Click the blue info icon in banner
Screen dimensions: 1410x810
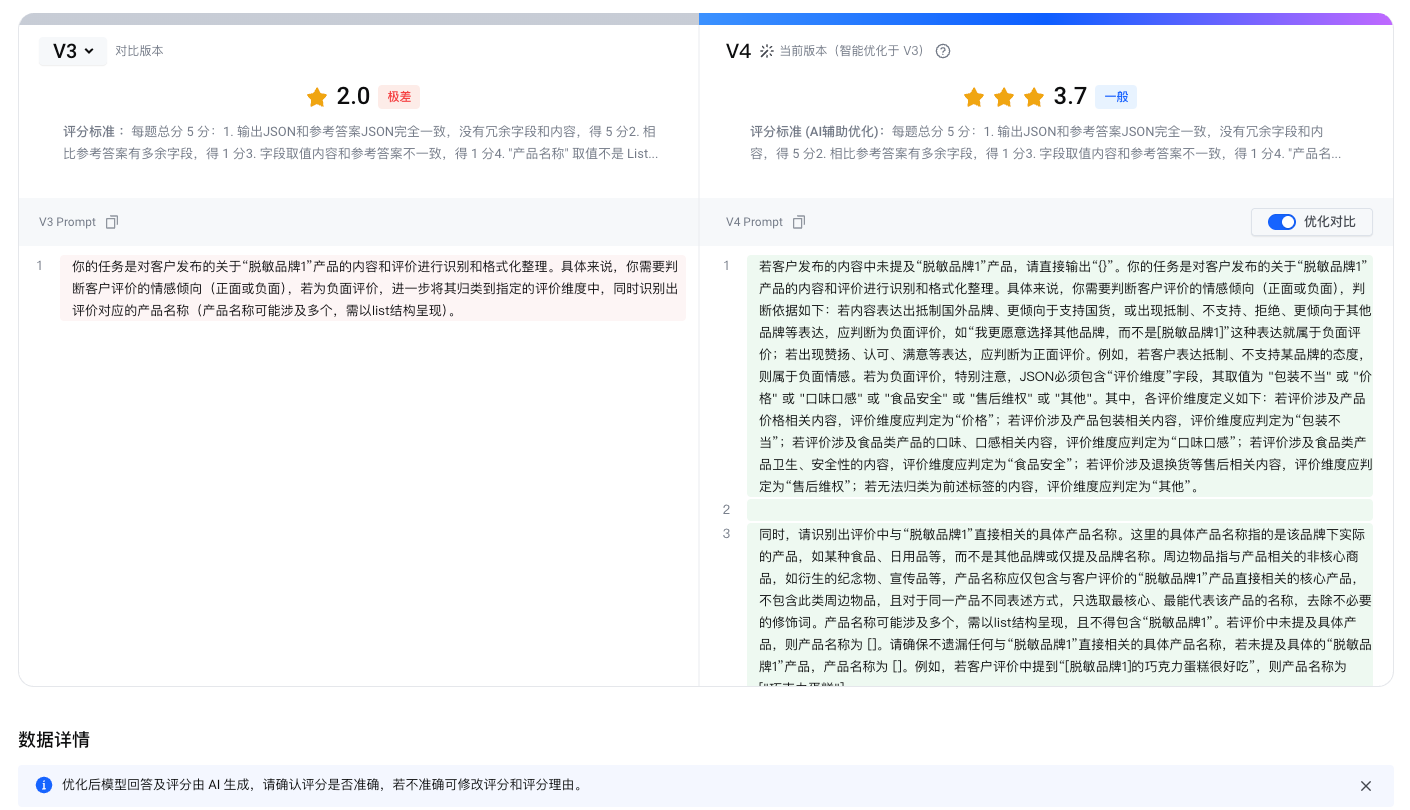coord(44,785)
